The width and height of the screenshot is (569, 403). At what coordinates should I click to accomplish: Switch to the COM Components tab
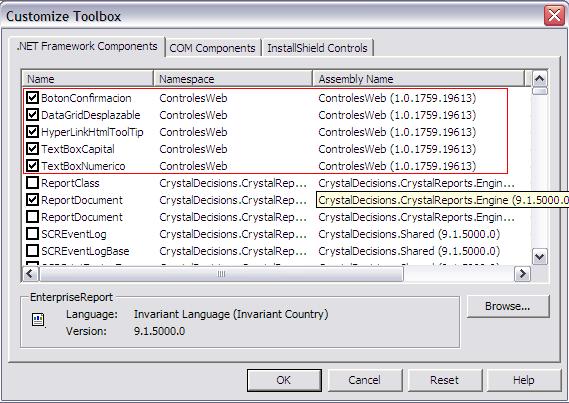213,48
